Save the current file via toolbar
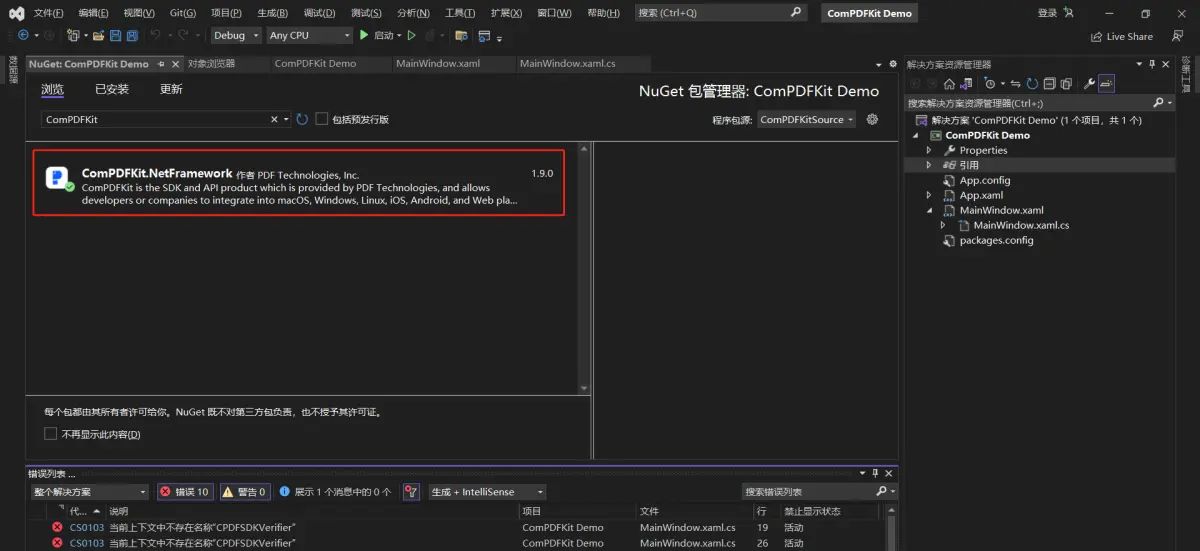Image resolution: width=1200 pixels, height=551 pixels. click(x=115, y=35)
